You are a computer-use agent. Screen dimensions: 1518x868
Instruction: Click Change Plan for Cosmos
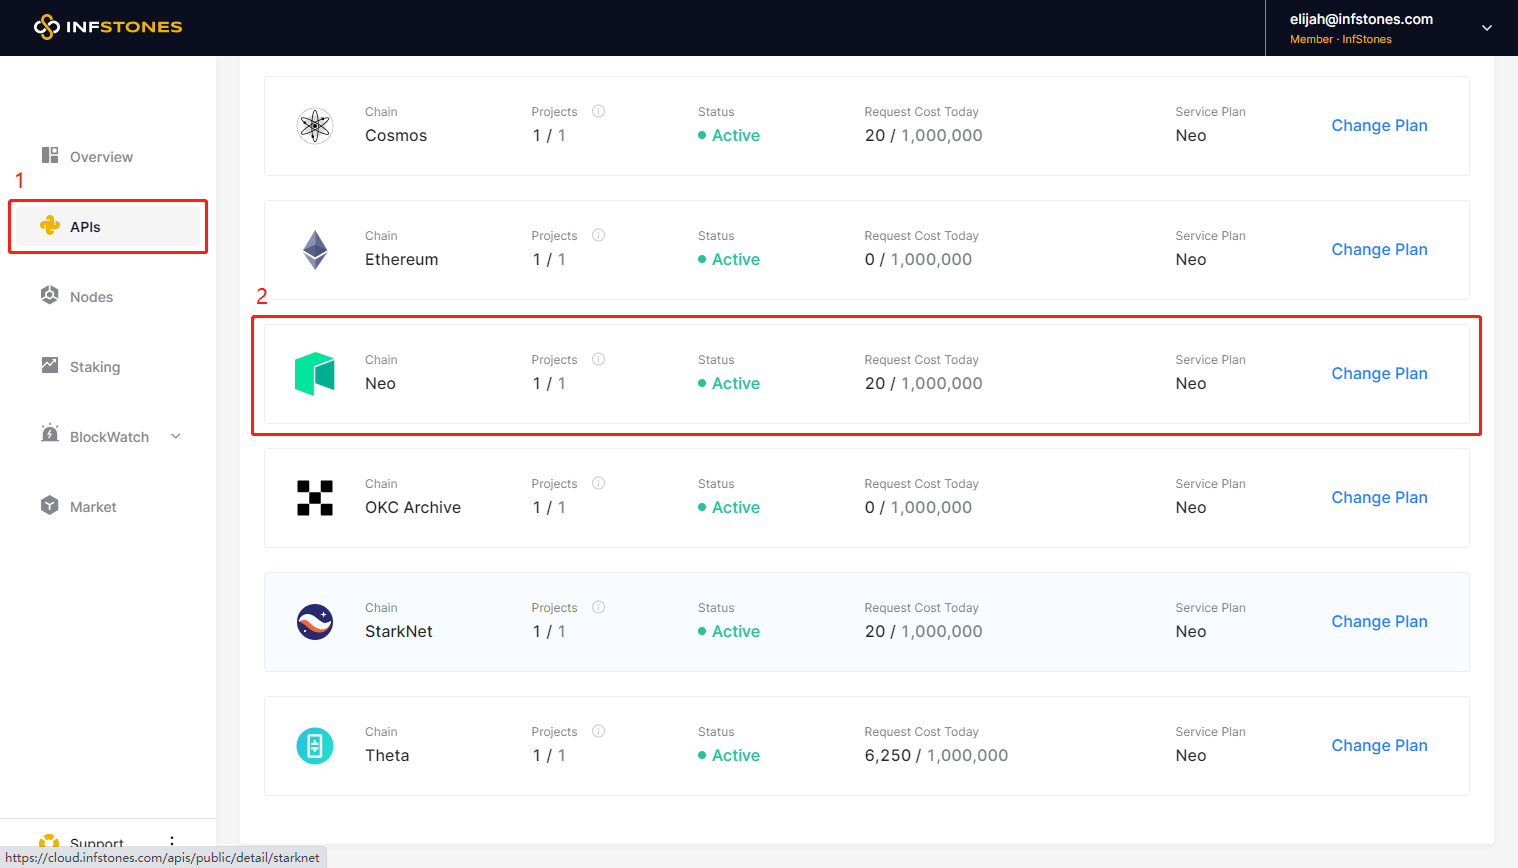click(x=1379, y=125)
